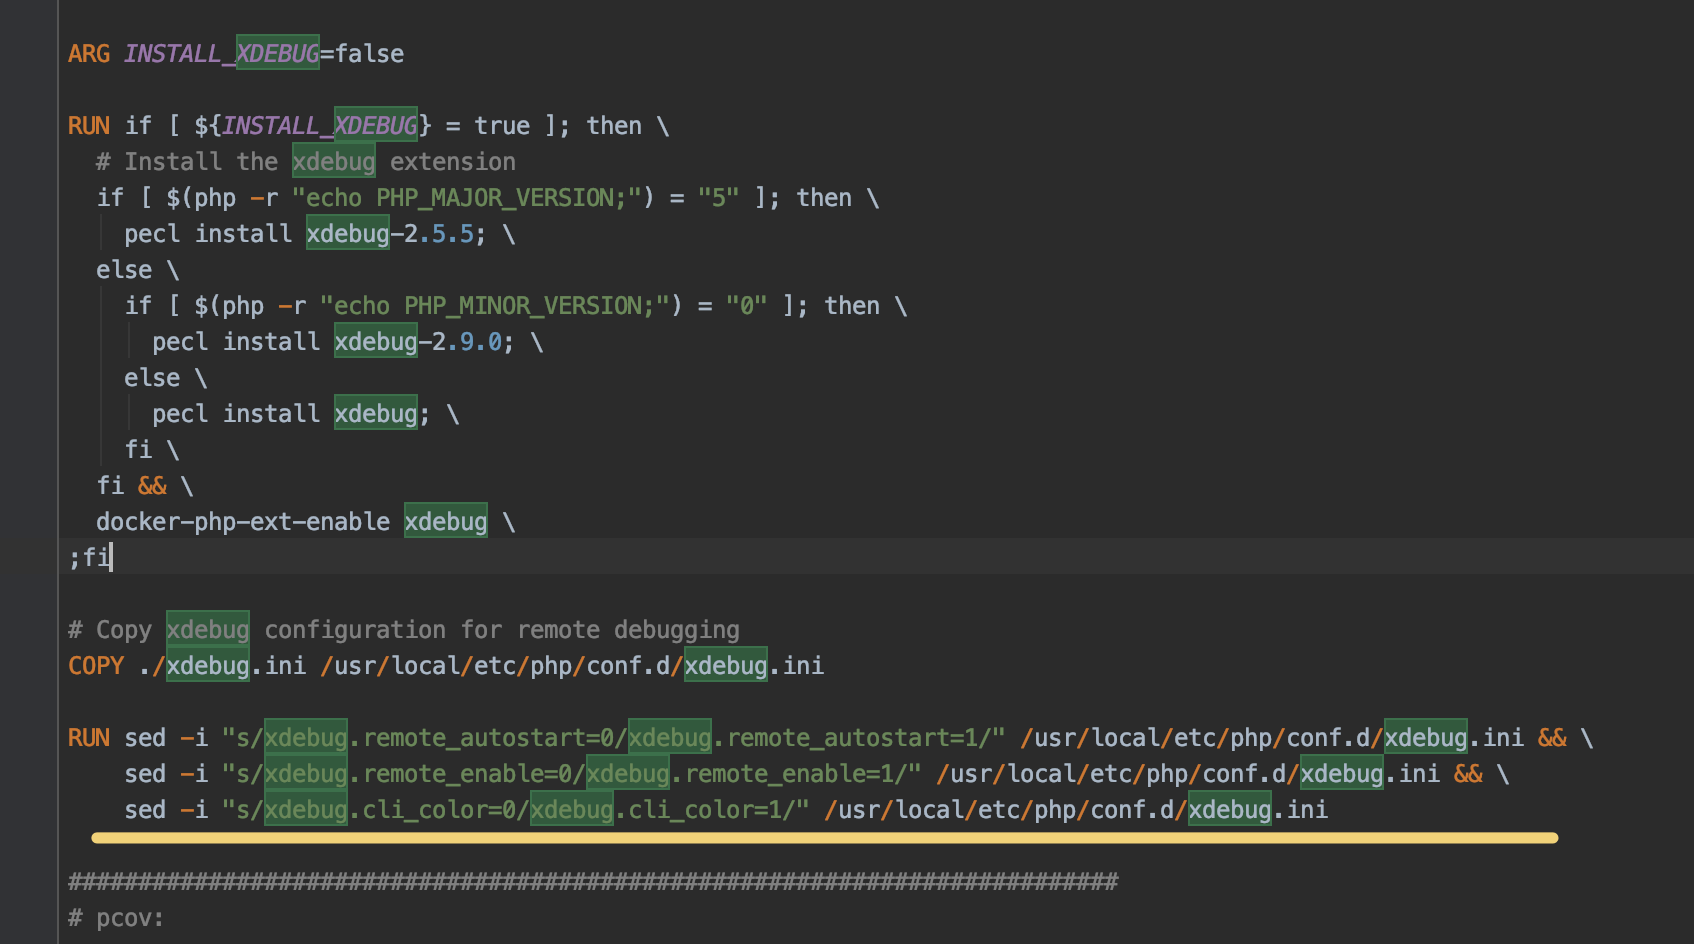Place cursor at ';fi' line
1694x944 pixels.
(x=90, y=557)
